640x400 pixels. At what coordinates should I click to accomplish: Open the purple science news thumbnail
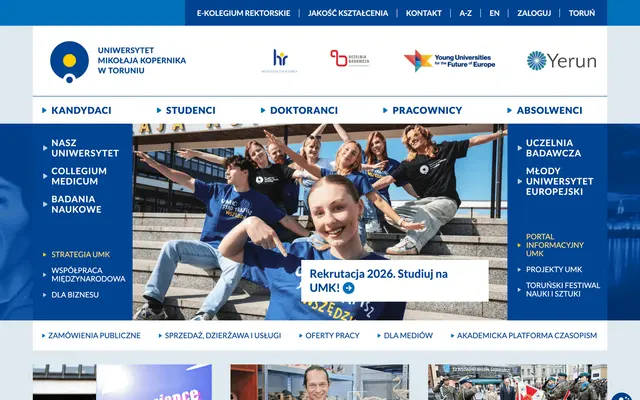pyautogui.click(x=122, y=382)
